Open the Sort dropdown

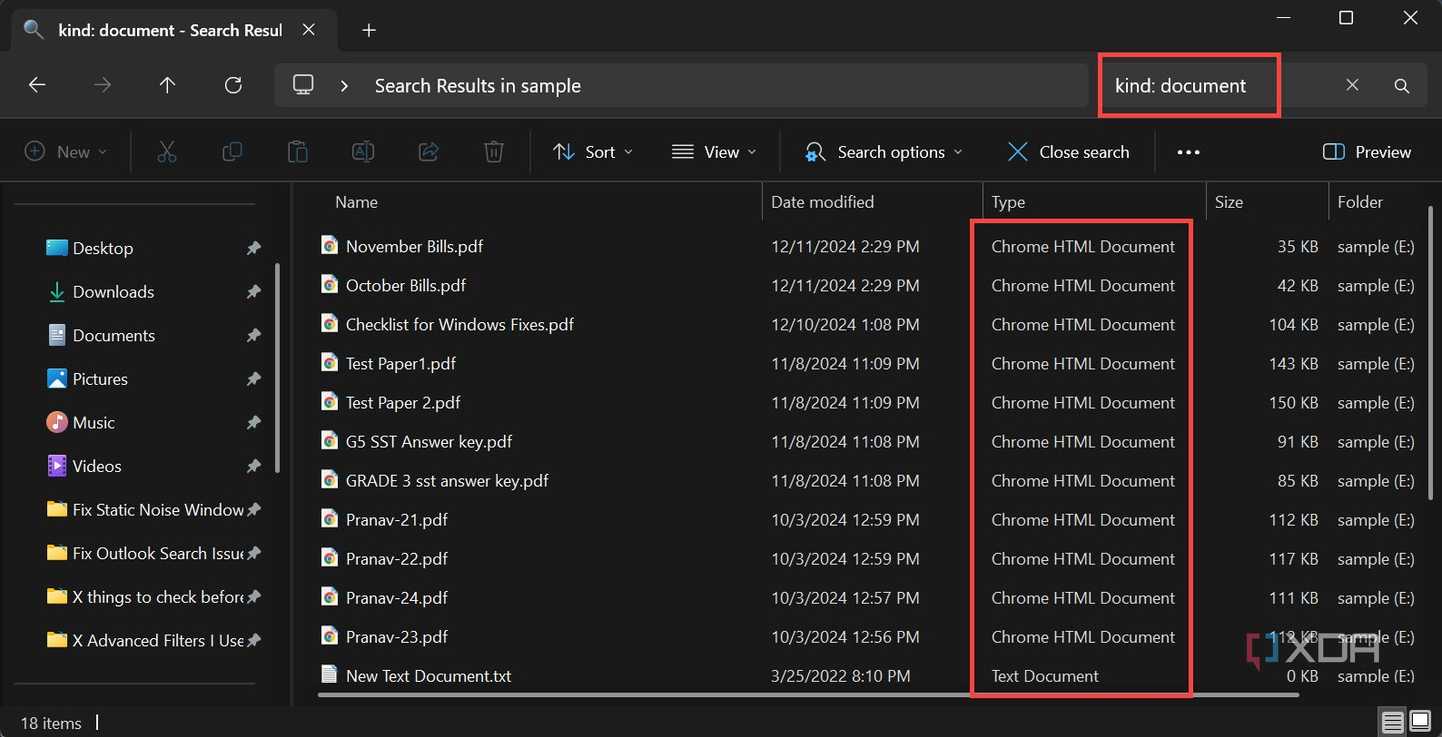tap(593, 152)
